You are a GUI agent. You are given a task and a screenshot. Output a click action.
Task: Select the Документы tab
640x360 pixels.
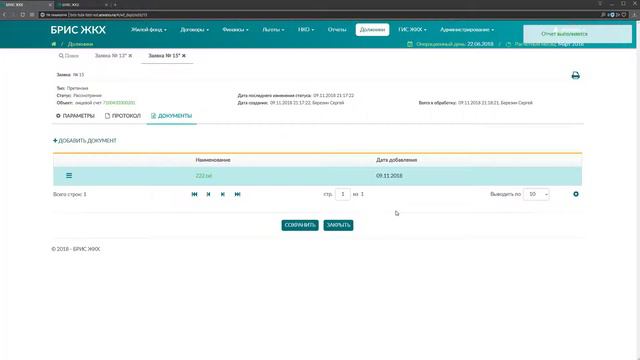click(x=171, y=116)
